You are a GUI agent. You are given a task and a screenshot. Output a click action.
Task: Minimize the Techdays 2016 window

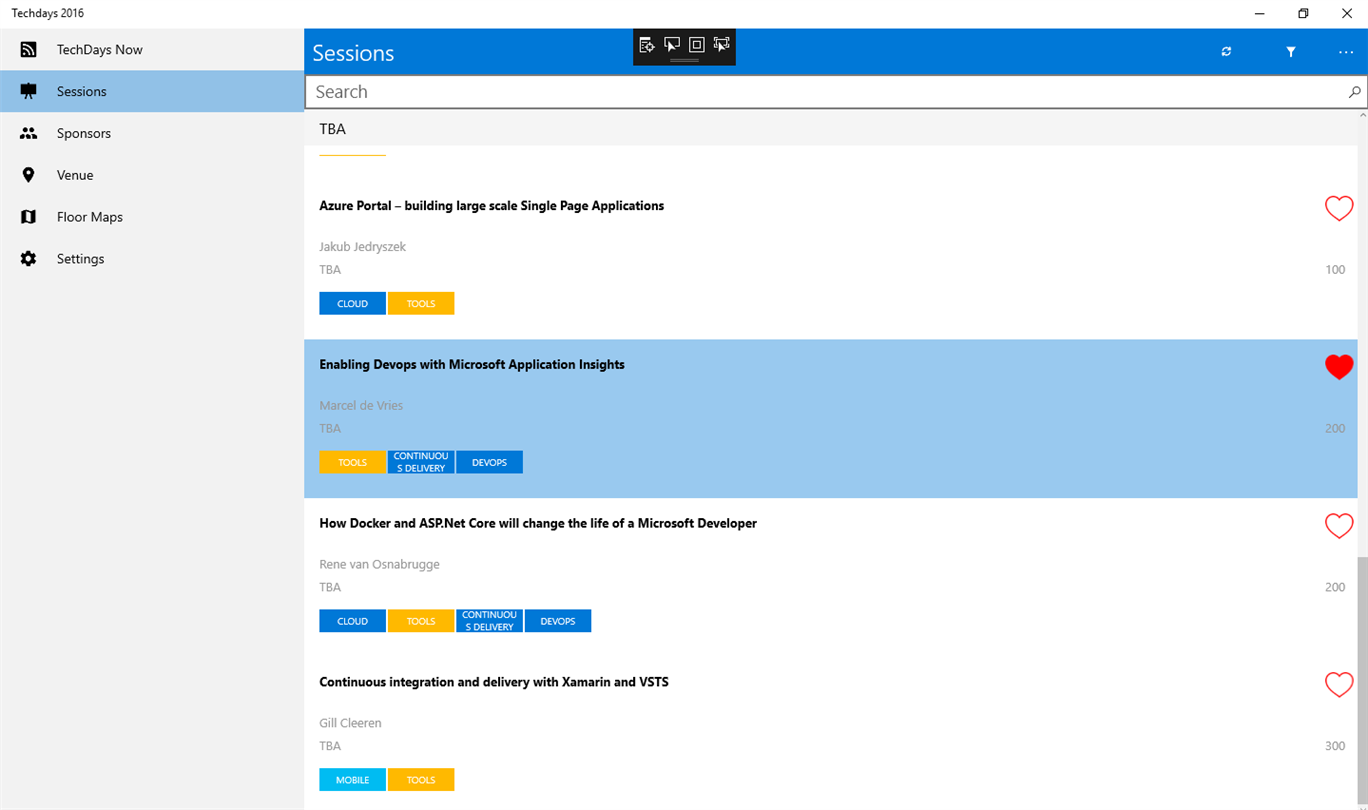click(x=1258, y=13)
